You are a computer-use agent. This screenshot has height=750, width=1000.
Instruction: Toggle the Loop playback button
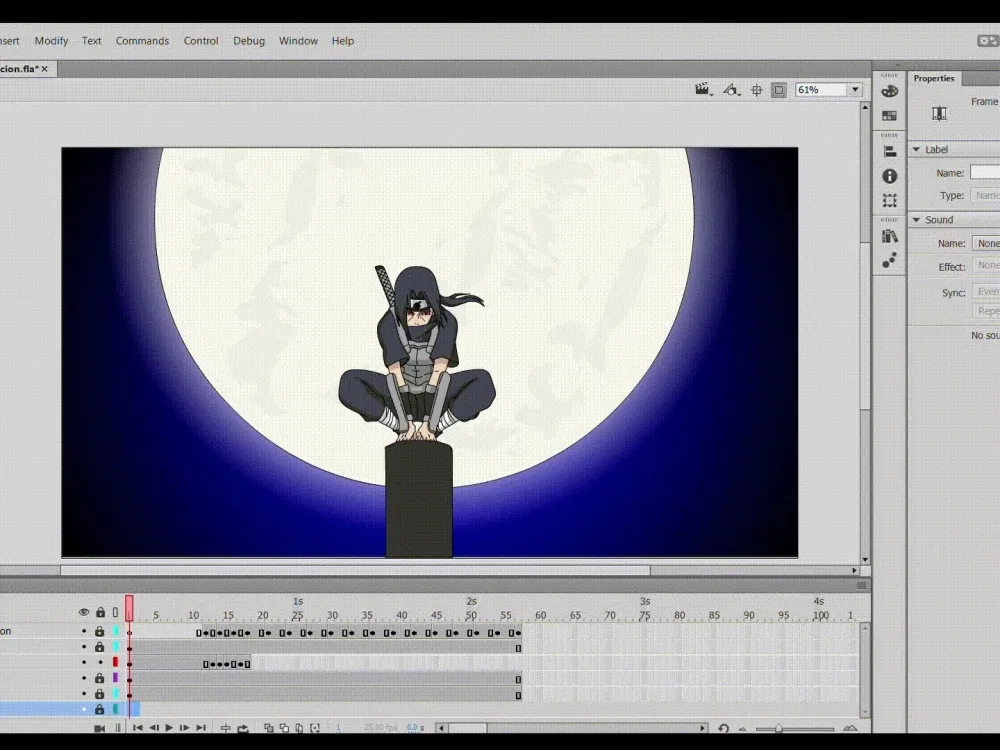click(242, 728)
